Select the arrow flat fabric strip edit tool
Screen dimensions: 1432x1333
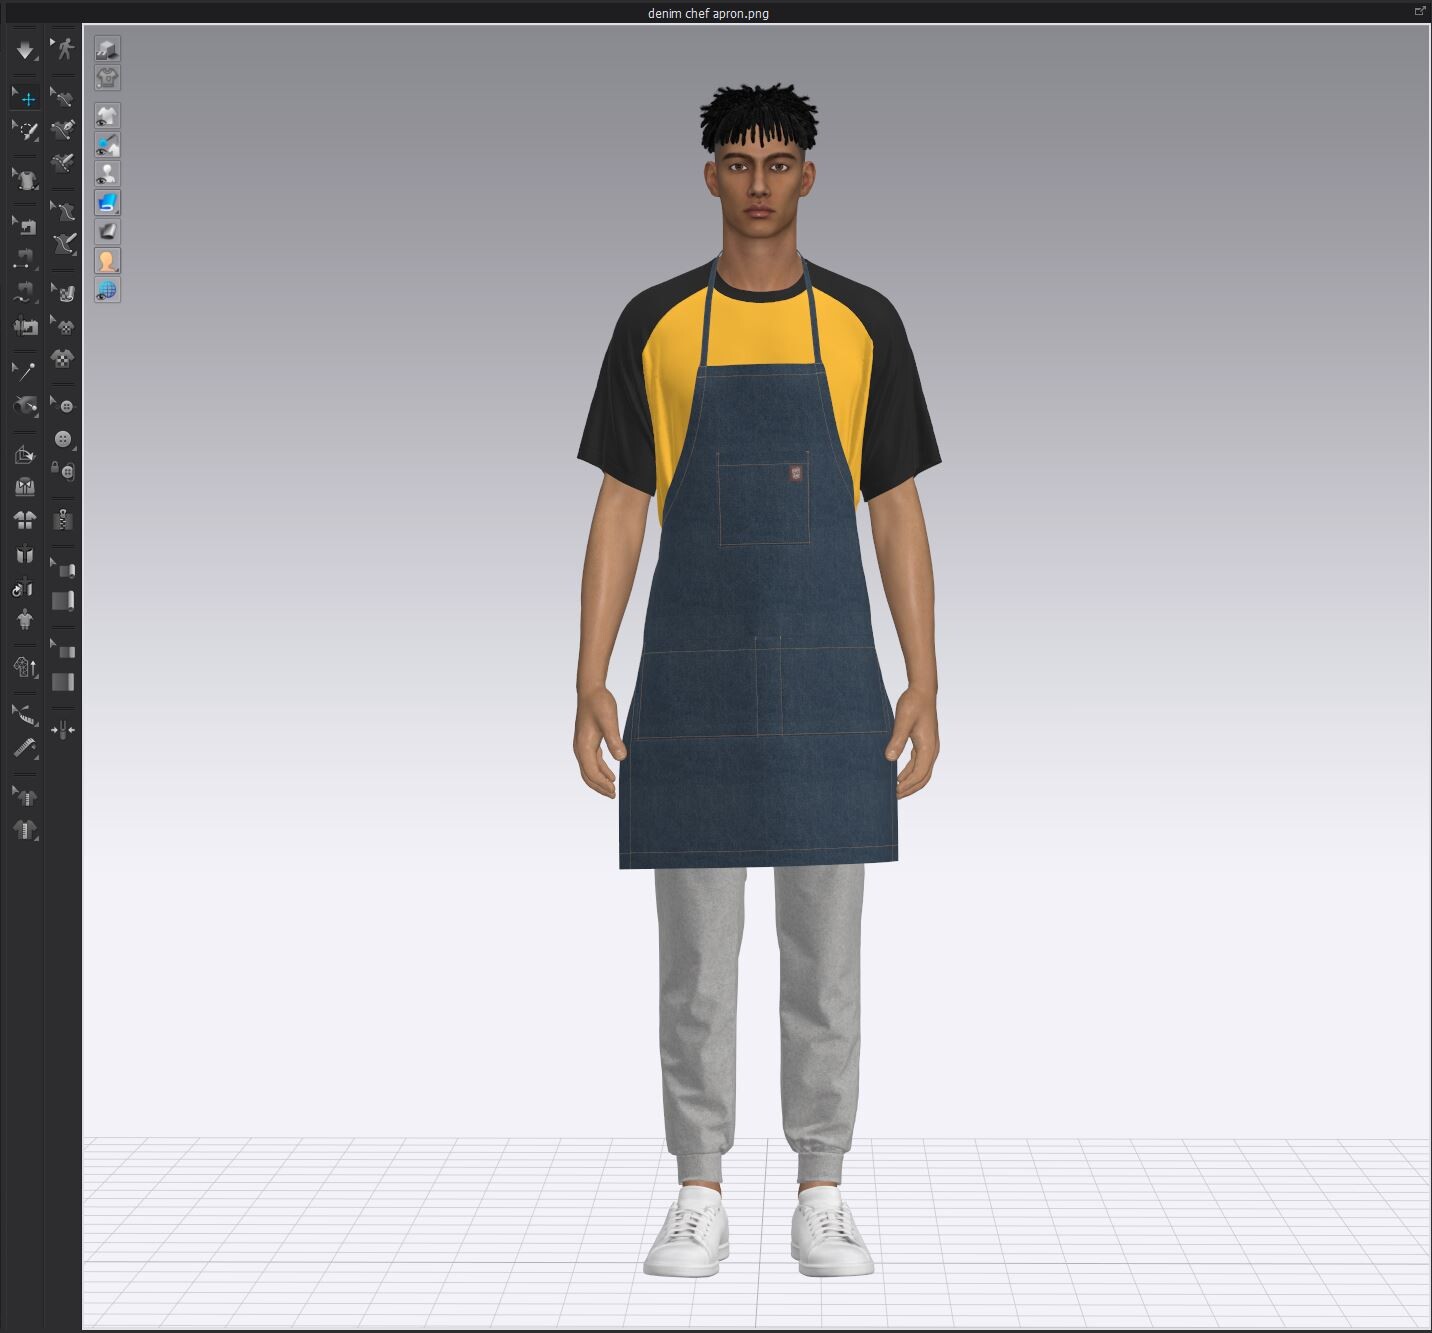(63, 650)
